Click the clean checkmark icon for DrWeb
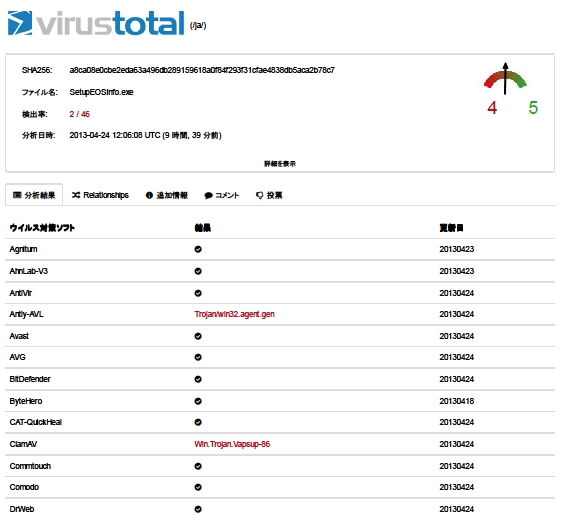 click(198, 509)
